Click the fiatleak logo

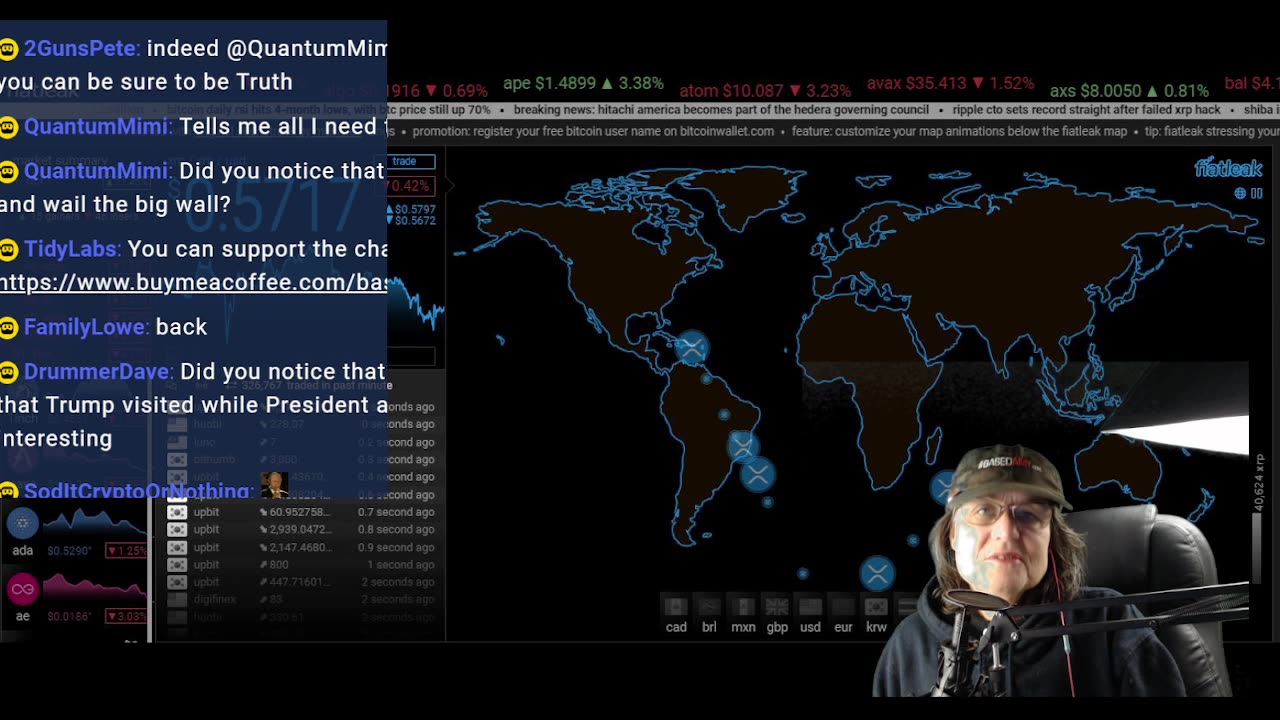pyautogui.click(x=1228, y=168)
